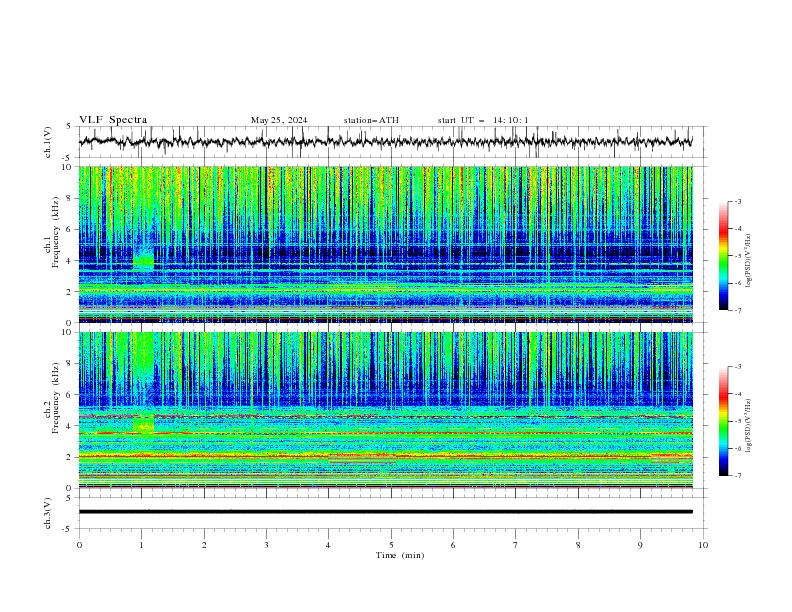Click the ch.1 spectrogram panel
Screen dimensions: 792x612
click(385, 244)
